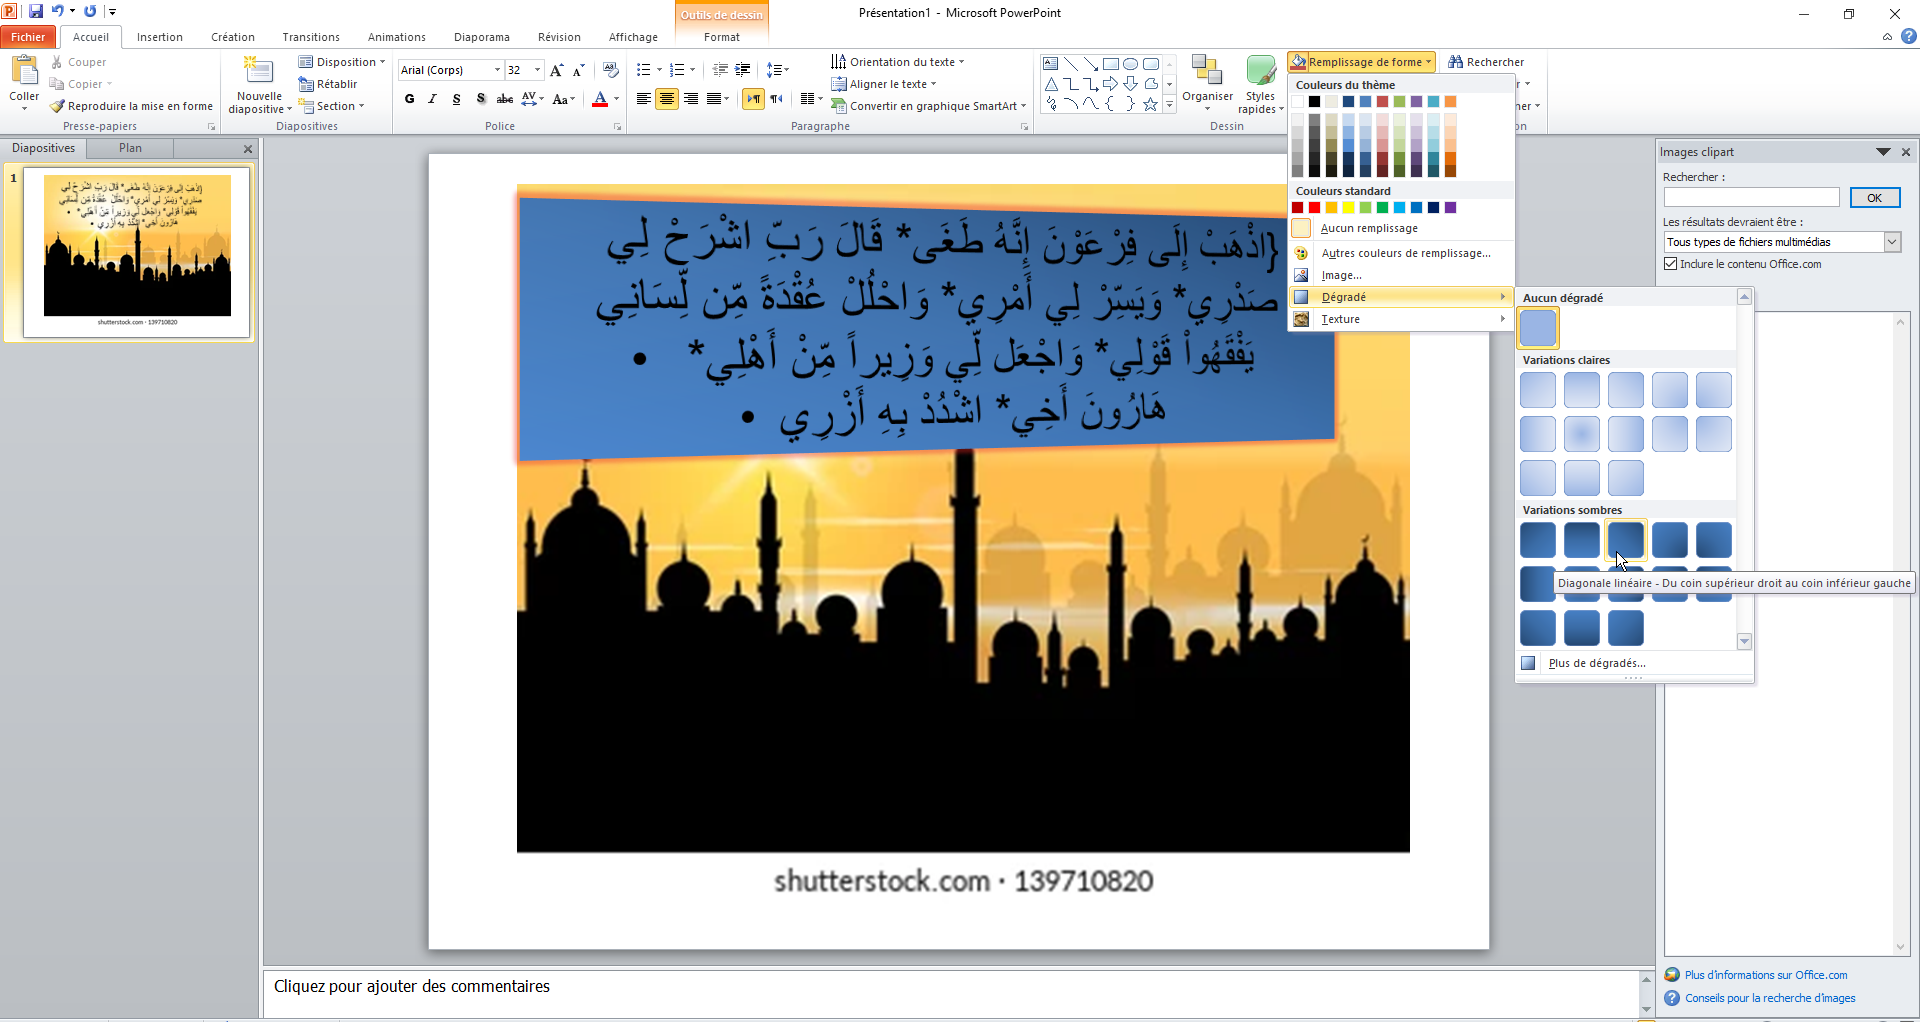Switch to the Plan outline tab
This screenshot has height=1022, width=1920.
pos(130,148)
